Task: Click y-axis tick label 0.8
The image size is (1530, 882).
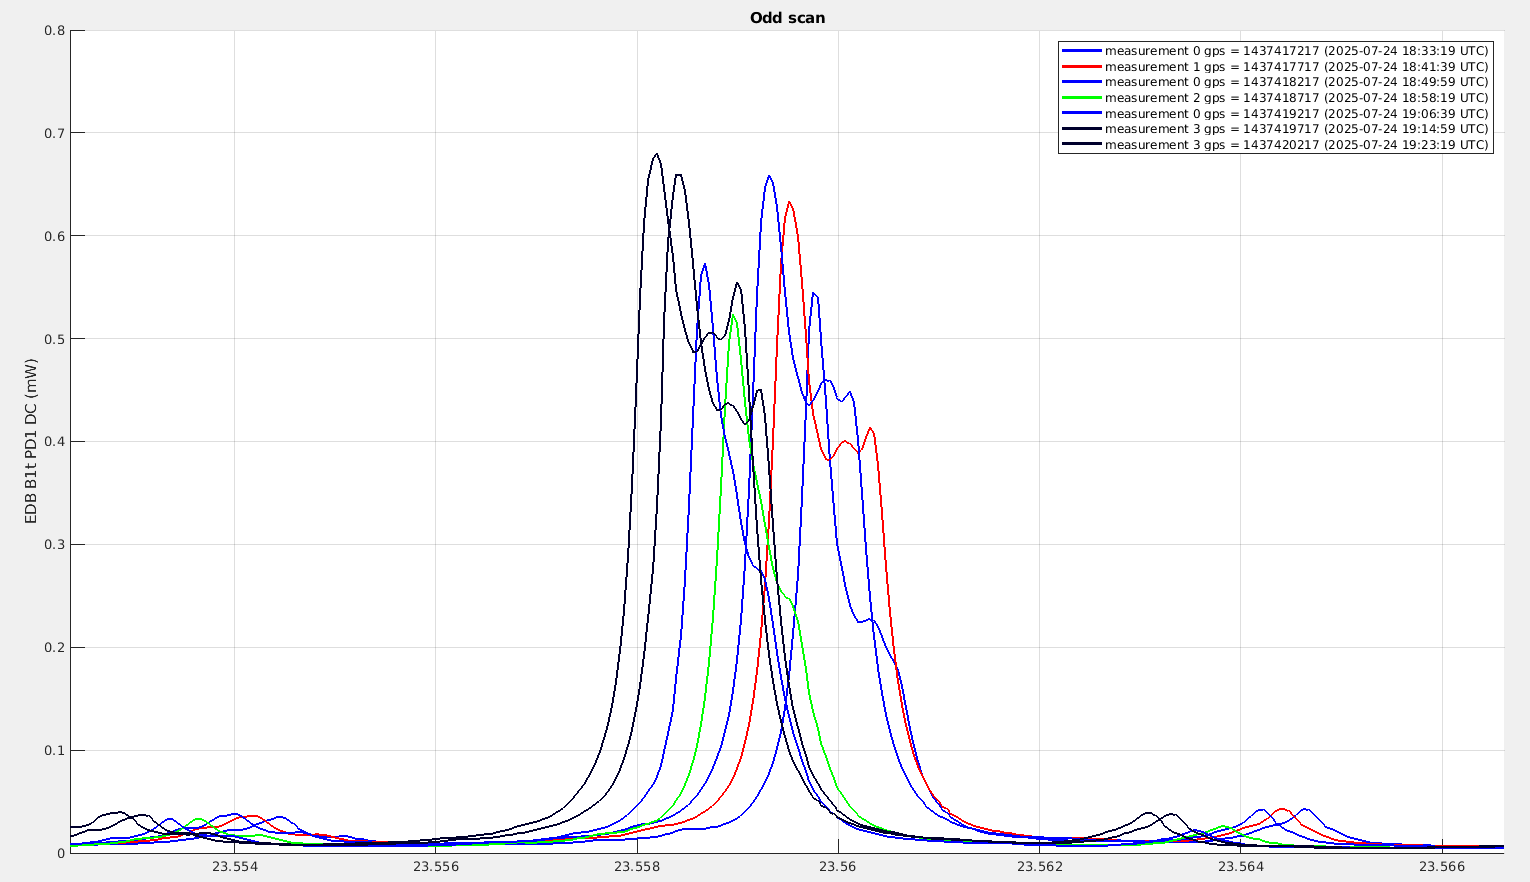Action: coord(55,30)
